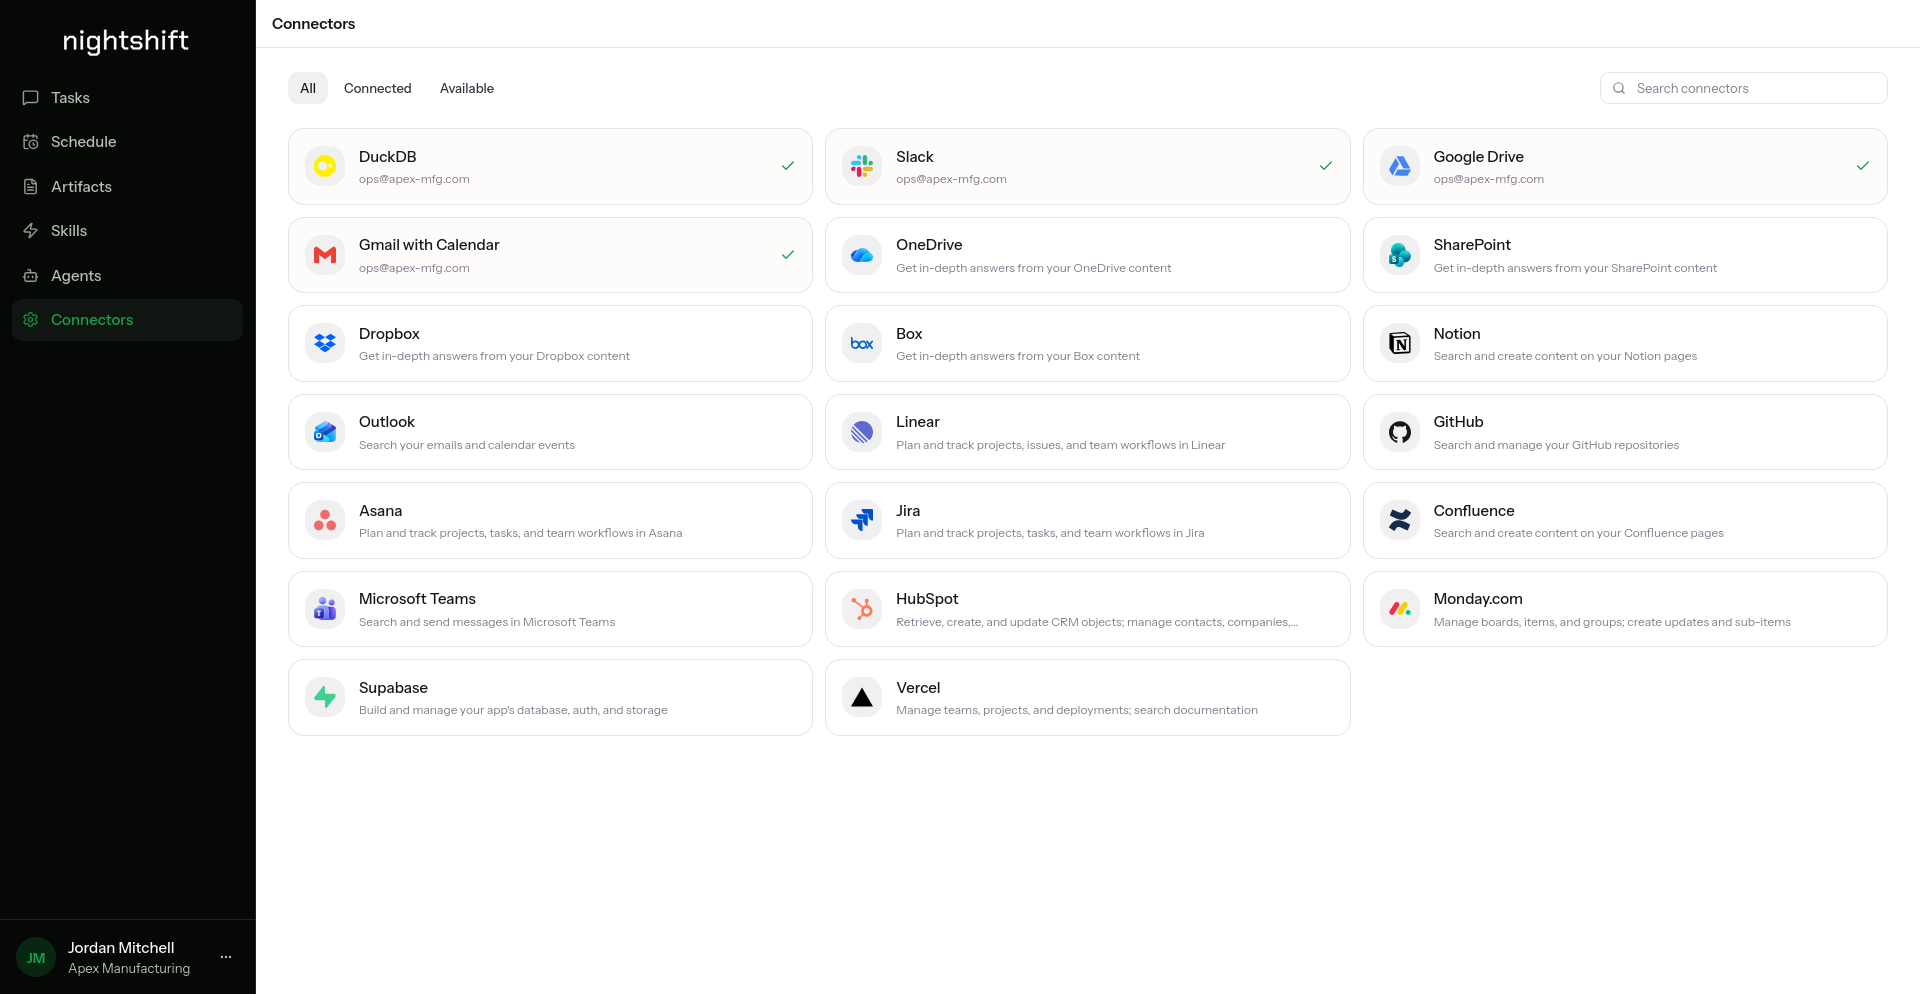Select the Jira connector title
The width and height of the screenshot is (1920, 994).
(908, 510)
